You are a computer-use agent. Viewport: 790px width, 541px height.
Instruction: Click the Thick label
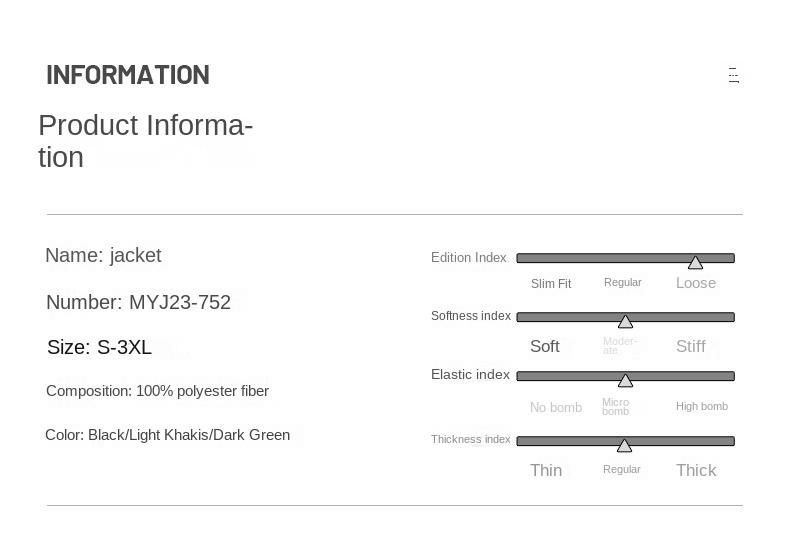tap(696, 470)
